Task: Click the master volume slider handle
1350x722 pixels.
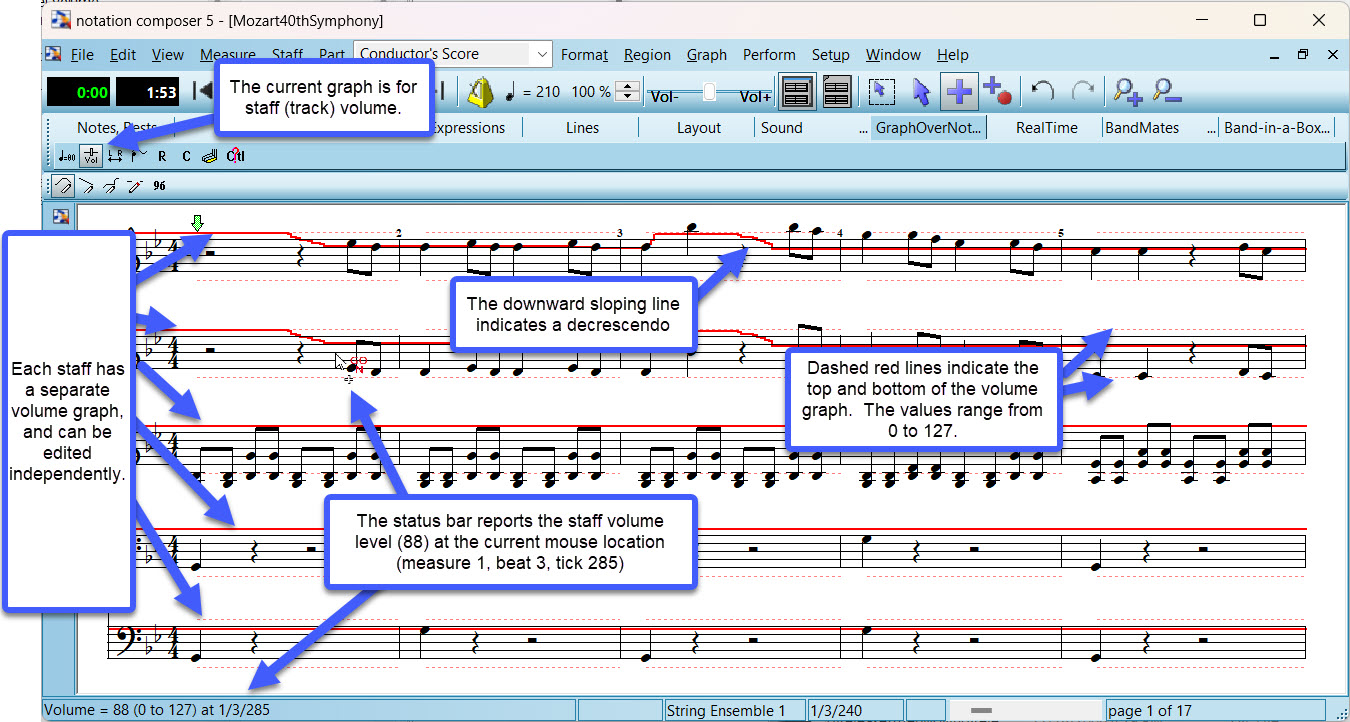Action: coord(709,92)
